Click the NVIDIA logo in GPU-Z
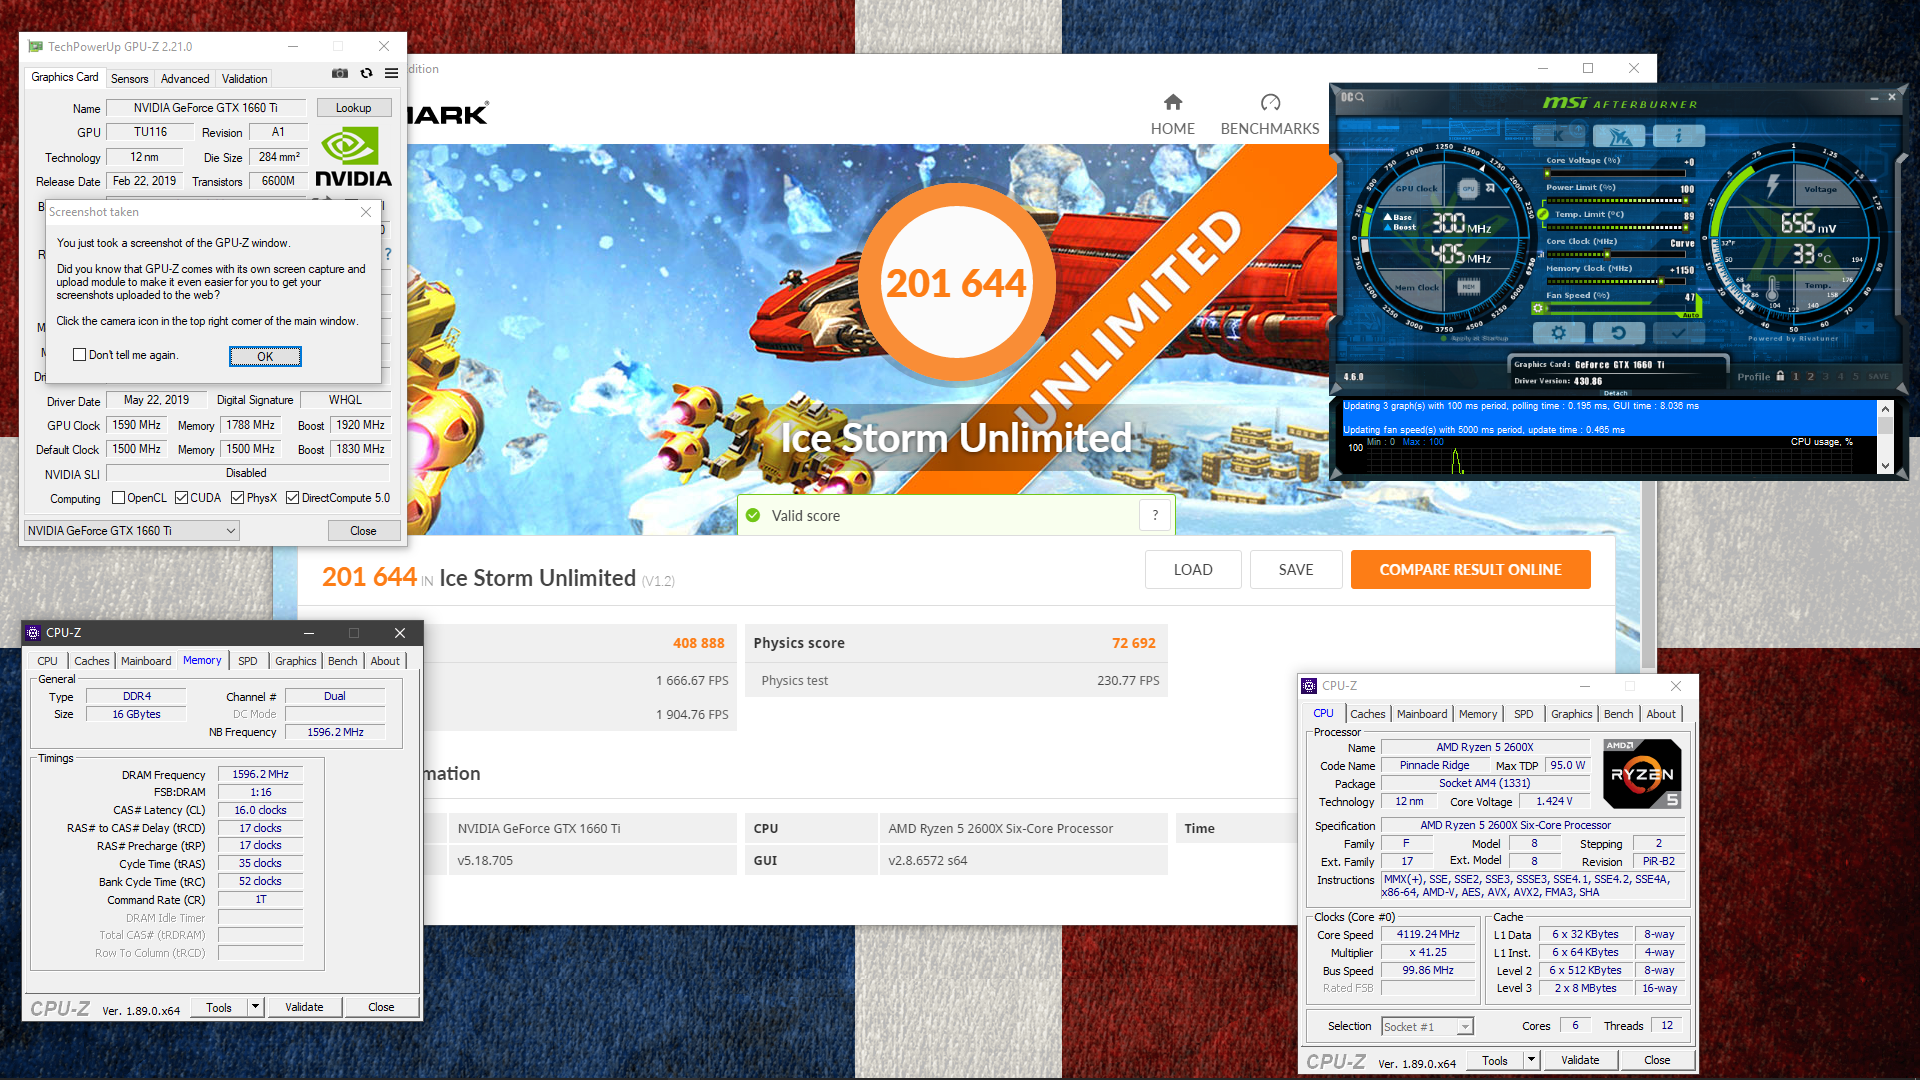 [353, 156]
